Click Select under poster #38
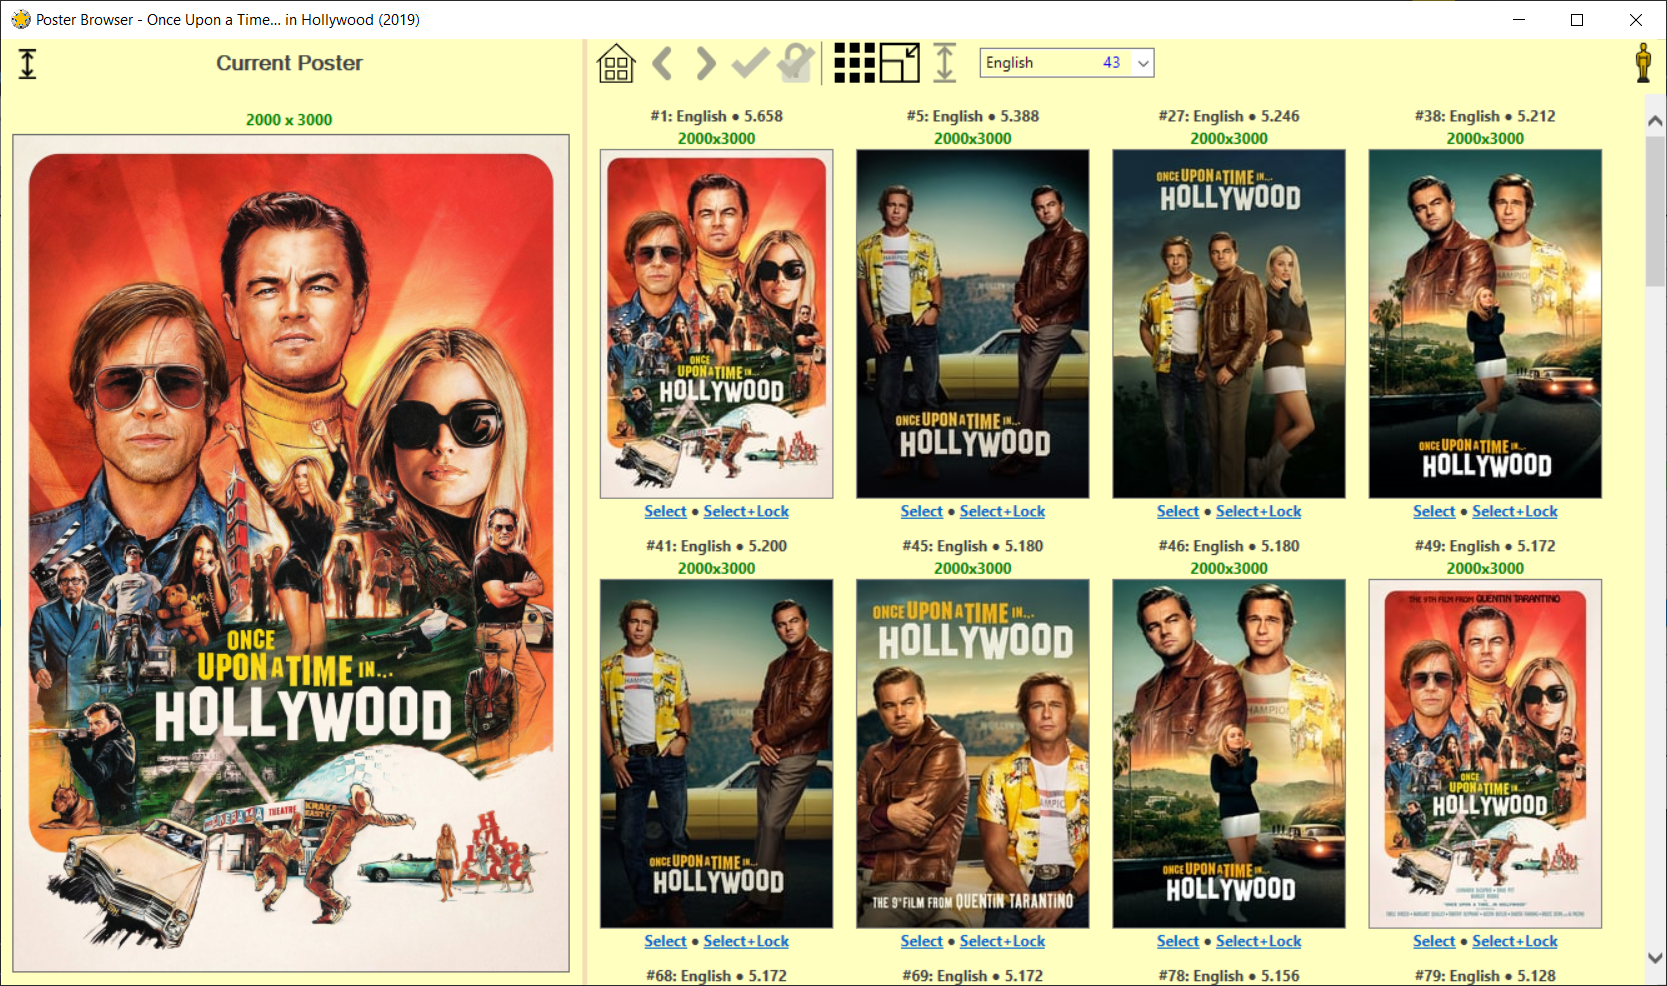Screen dimensions: 1667x986 tap(1434, 511)
